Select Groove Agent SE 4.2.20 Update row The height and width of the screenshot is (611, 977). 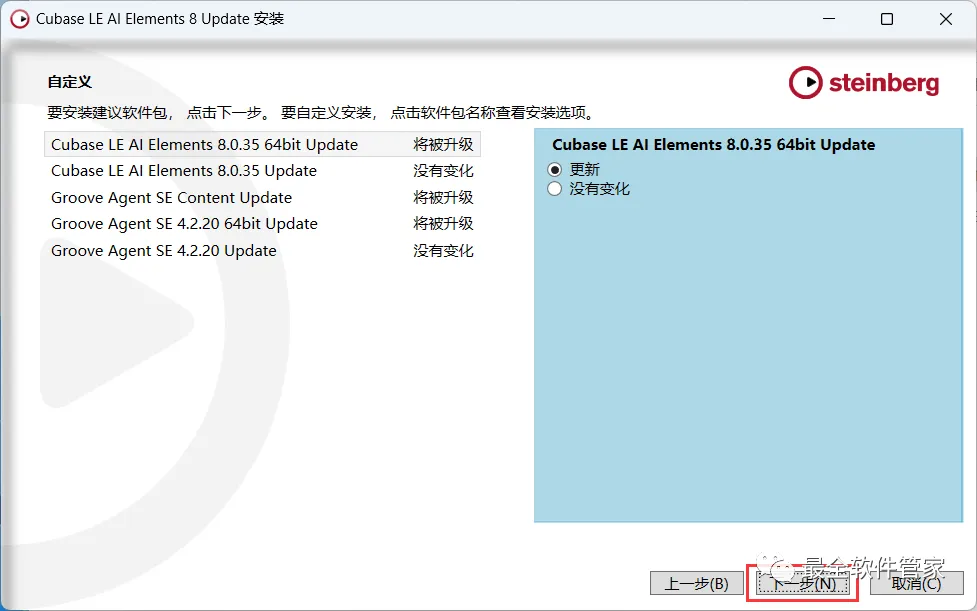(x=262, y=250)
